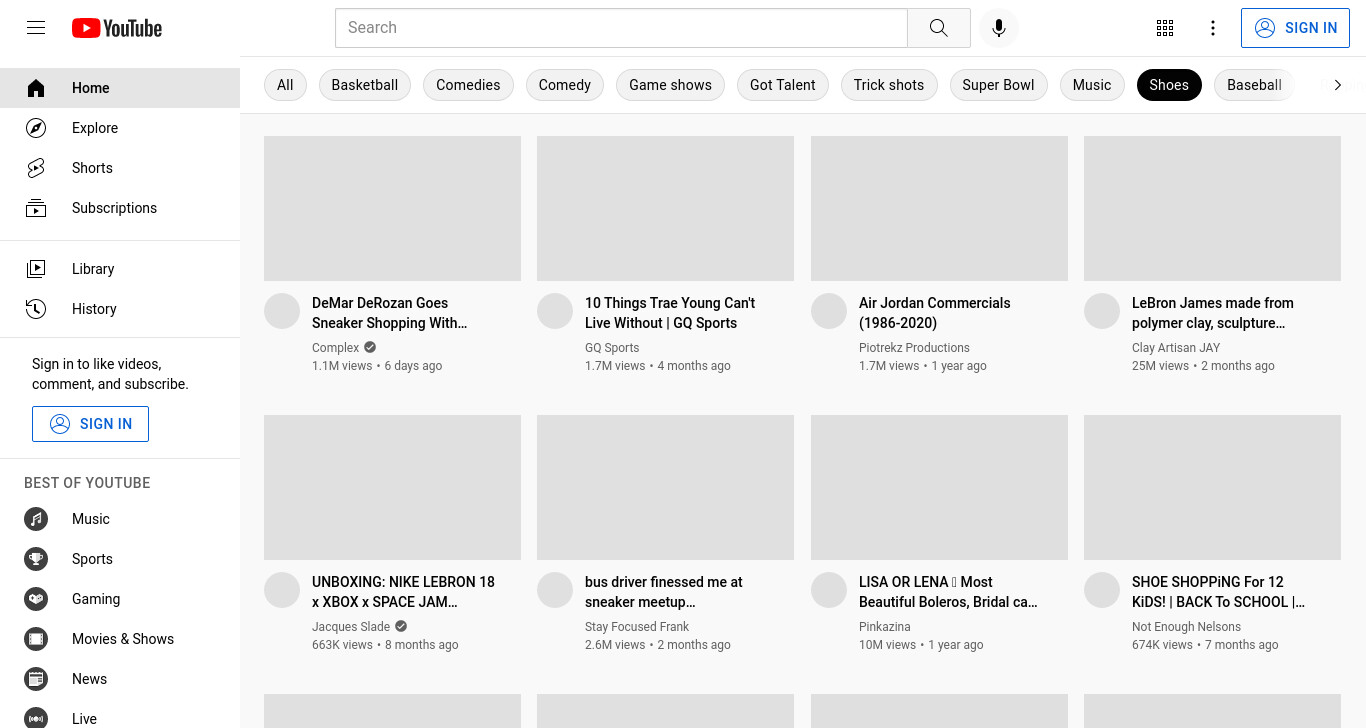Select the Game shows filter chip
This screenshot has width=1366, height=728.
click(x=670, y=85)
